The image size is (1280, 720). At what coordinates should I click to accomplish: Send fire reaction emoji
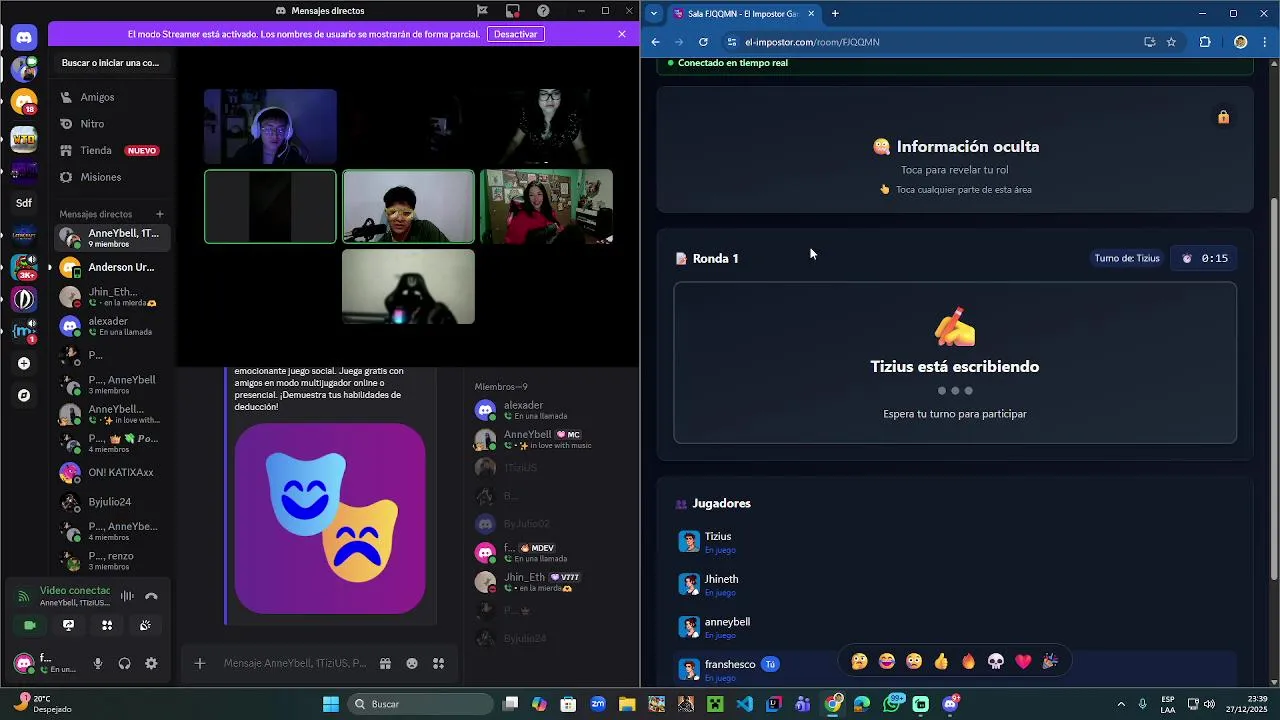[968, 661]
